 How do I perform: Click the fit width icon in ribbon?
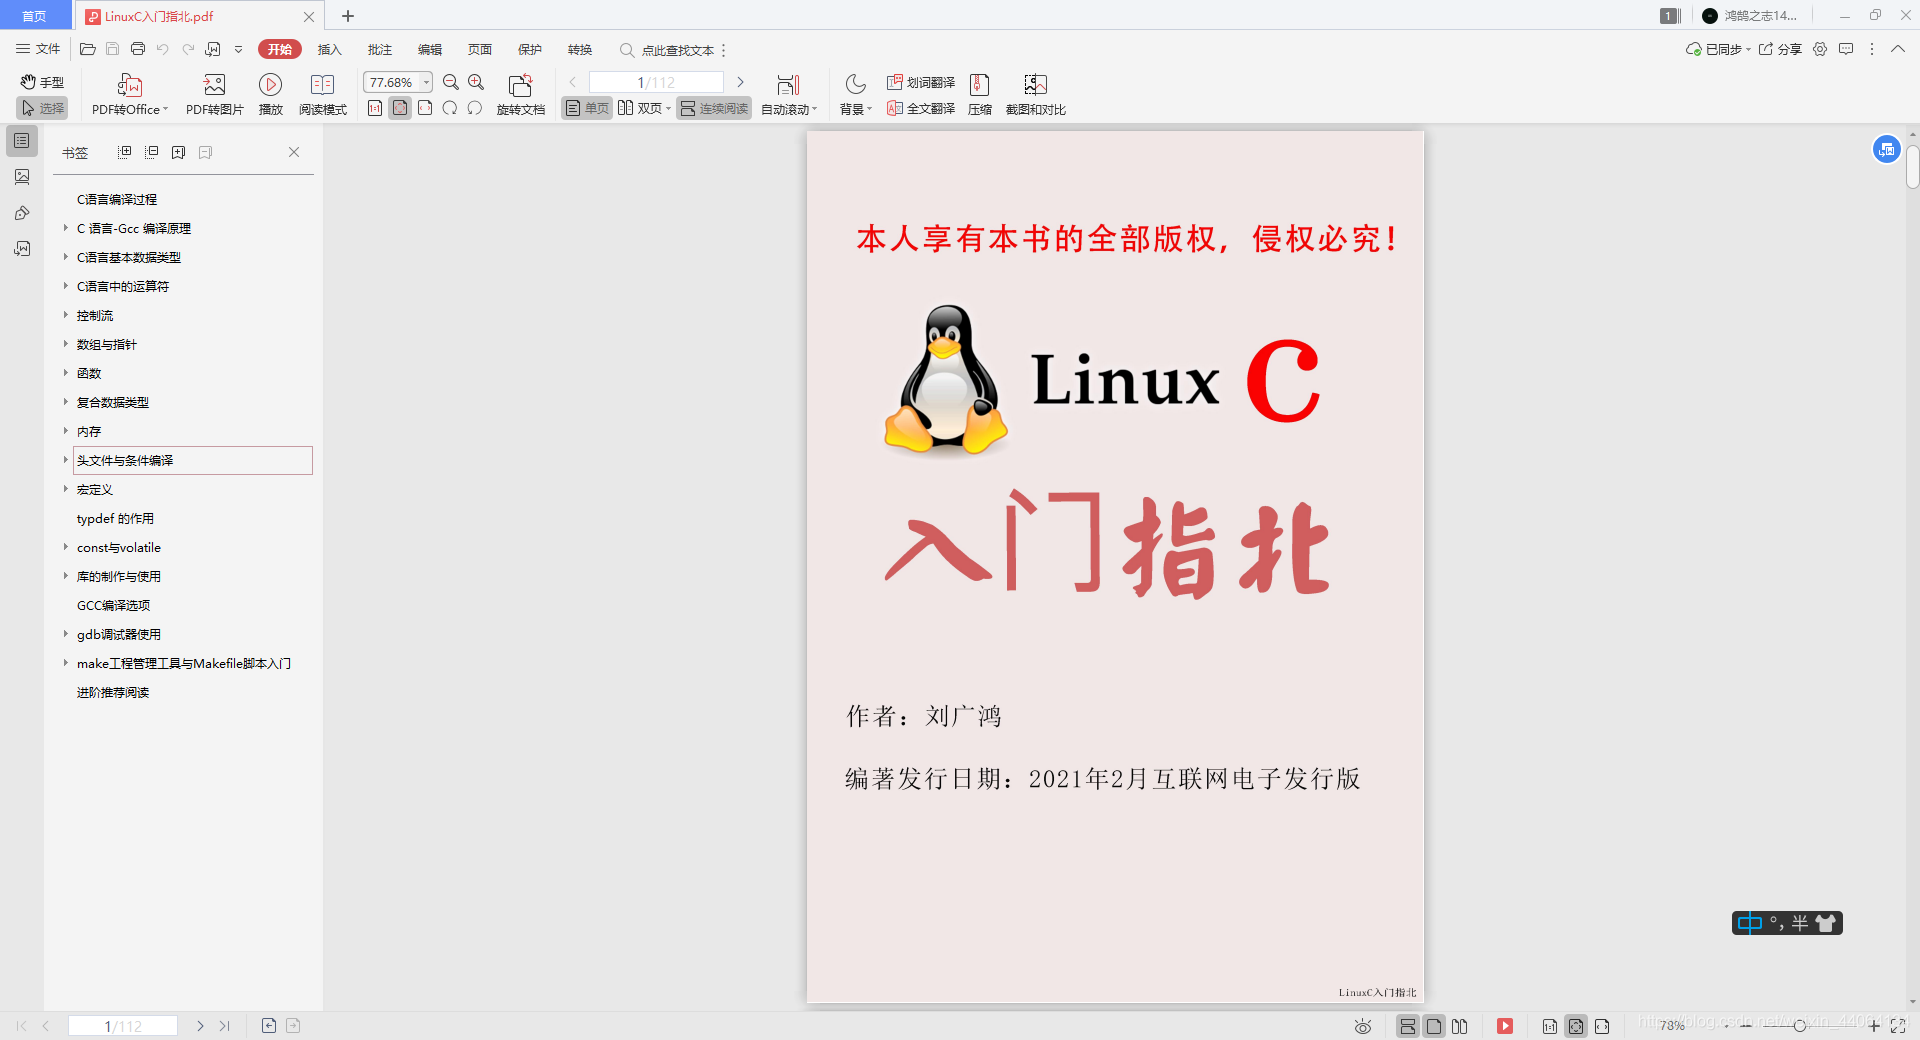(x=425, y=108)
